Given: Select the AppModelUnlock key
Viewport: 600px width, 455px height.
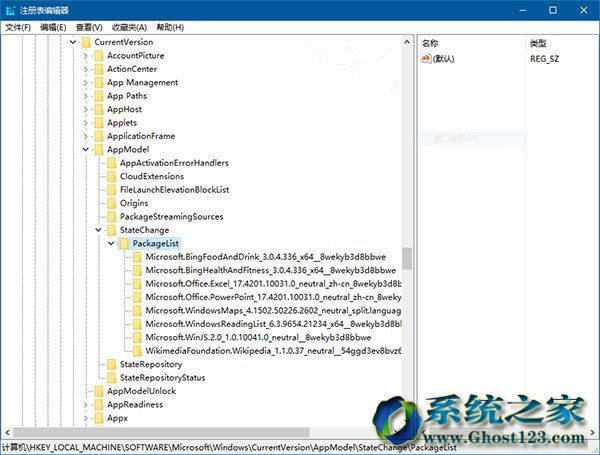Looking at the screenshot, I should pyautogui.click(x=141, y=391).
